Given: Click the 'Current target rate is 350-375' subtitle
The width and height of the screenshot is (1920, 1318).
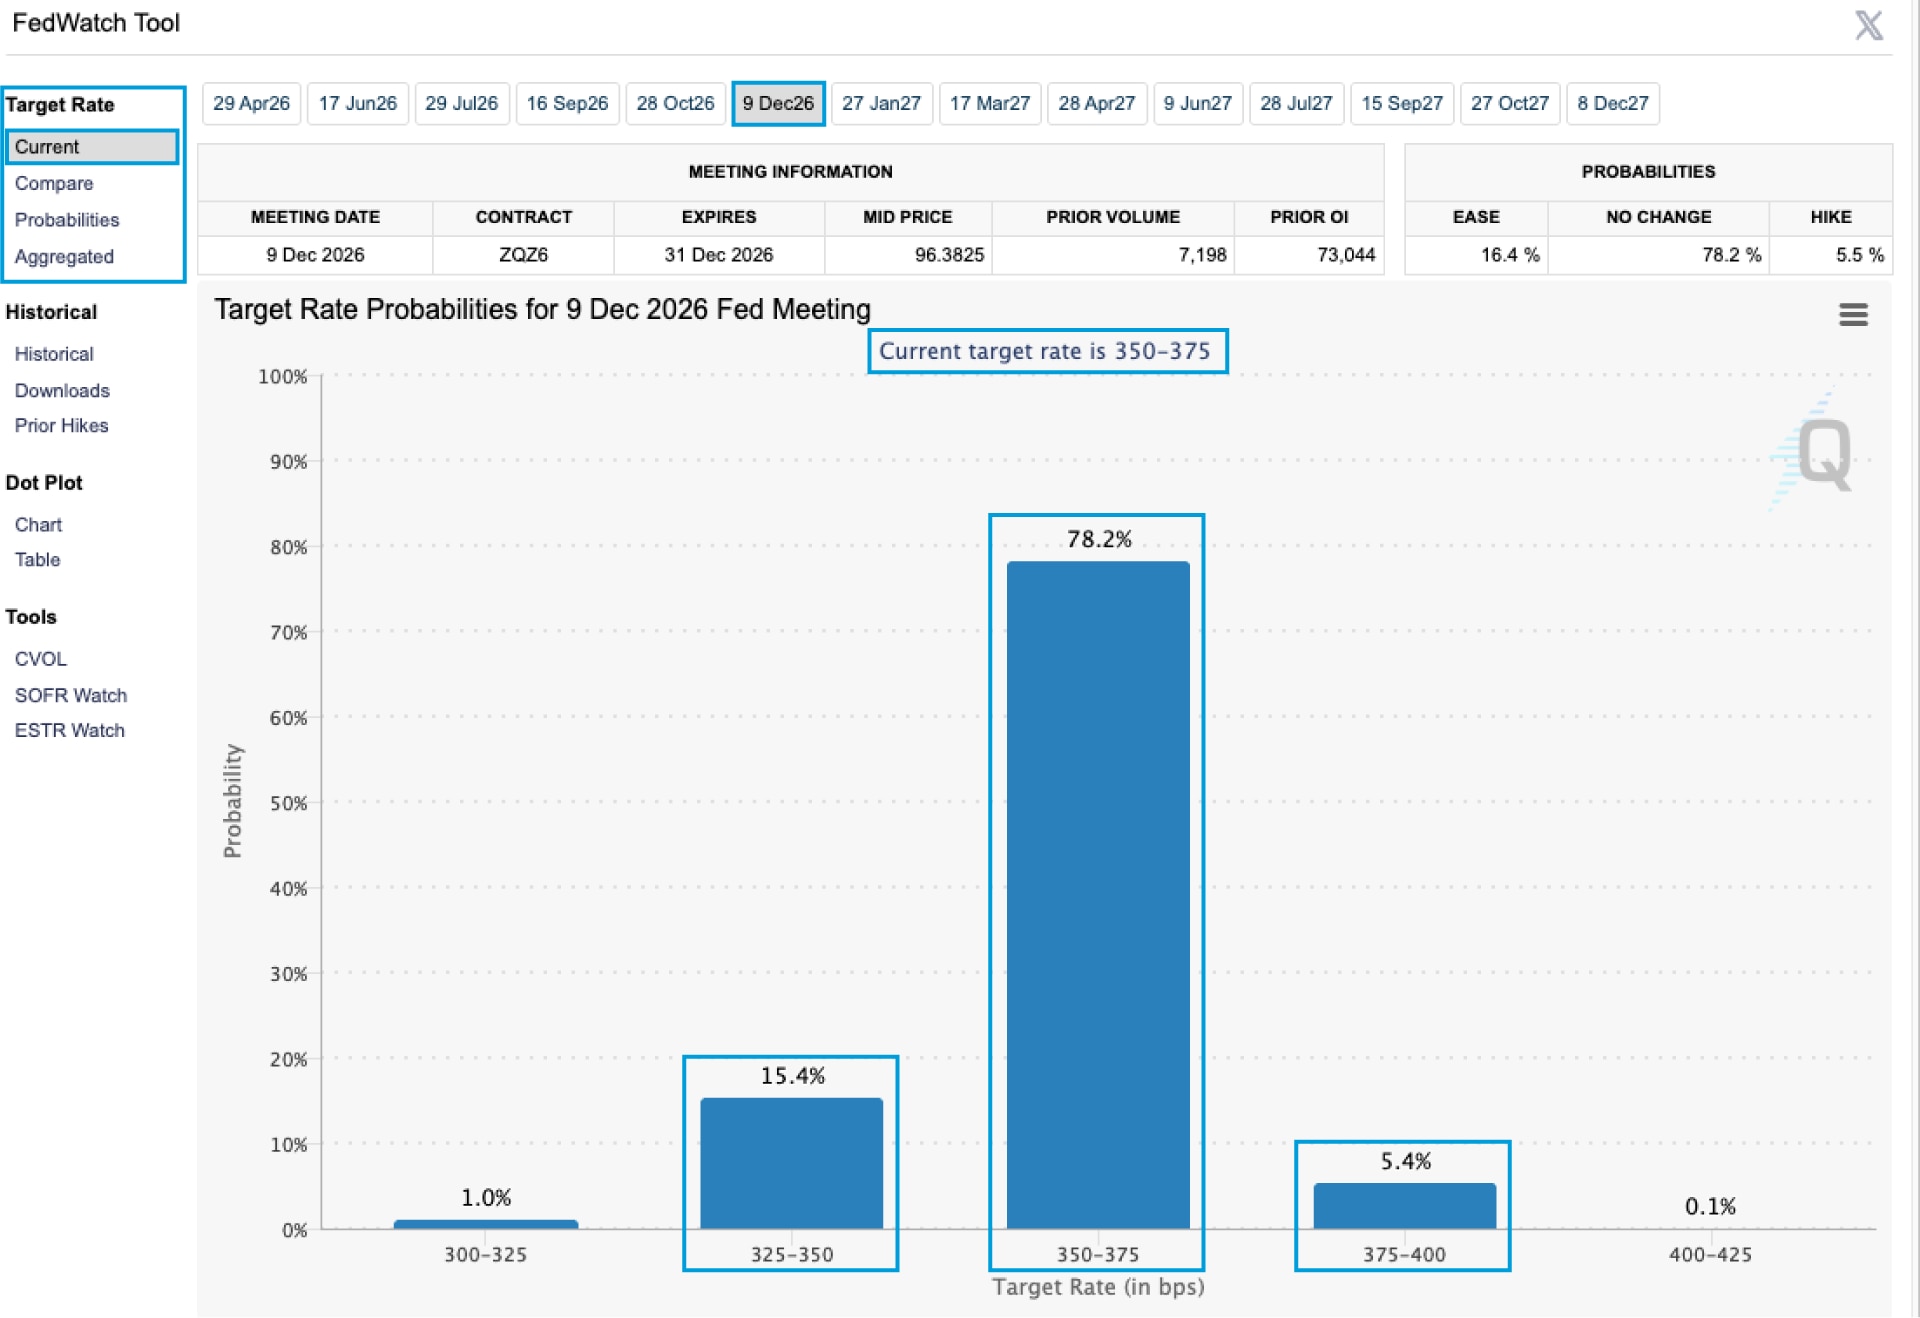Looking at the screenshot, I should tap(1045, 351).
